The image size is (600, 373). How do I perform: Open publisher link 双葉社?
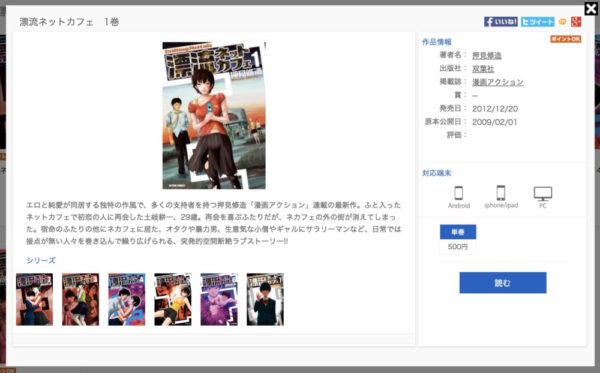point(483,69)
